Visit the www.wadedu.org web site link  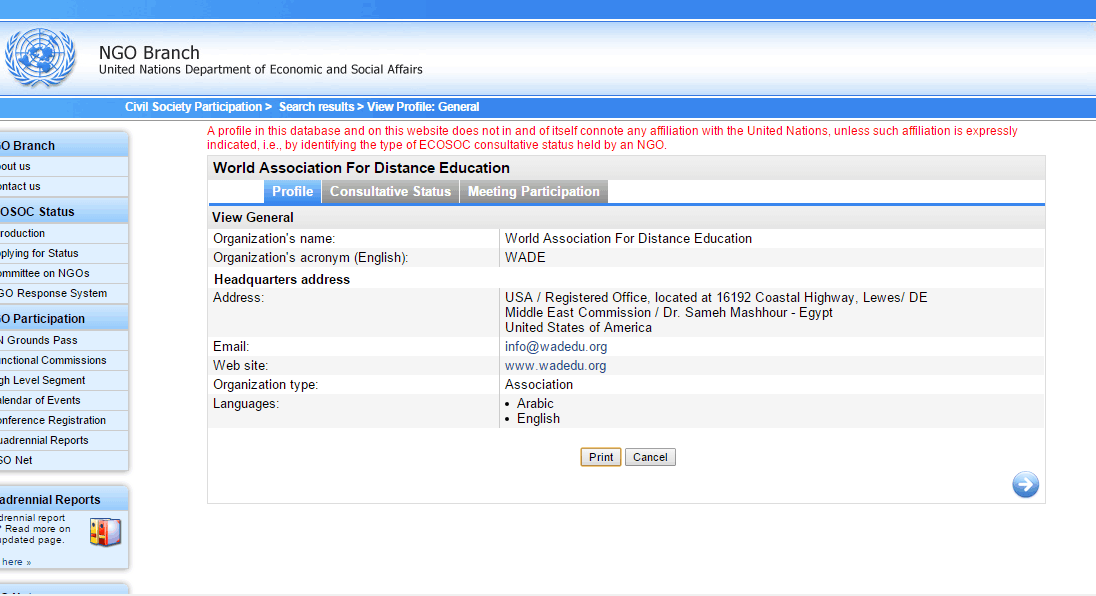555,366
